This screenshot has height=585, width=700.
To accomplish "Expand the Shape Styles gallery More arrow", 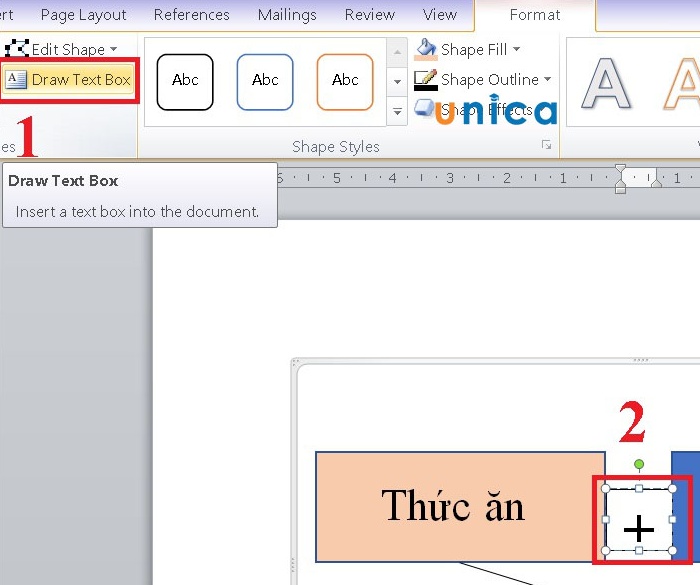I will tap(397, 111).
